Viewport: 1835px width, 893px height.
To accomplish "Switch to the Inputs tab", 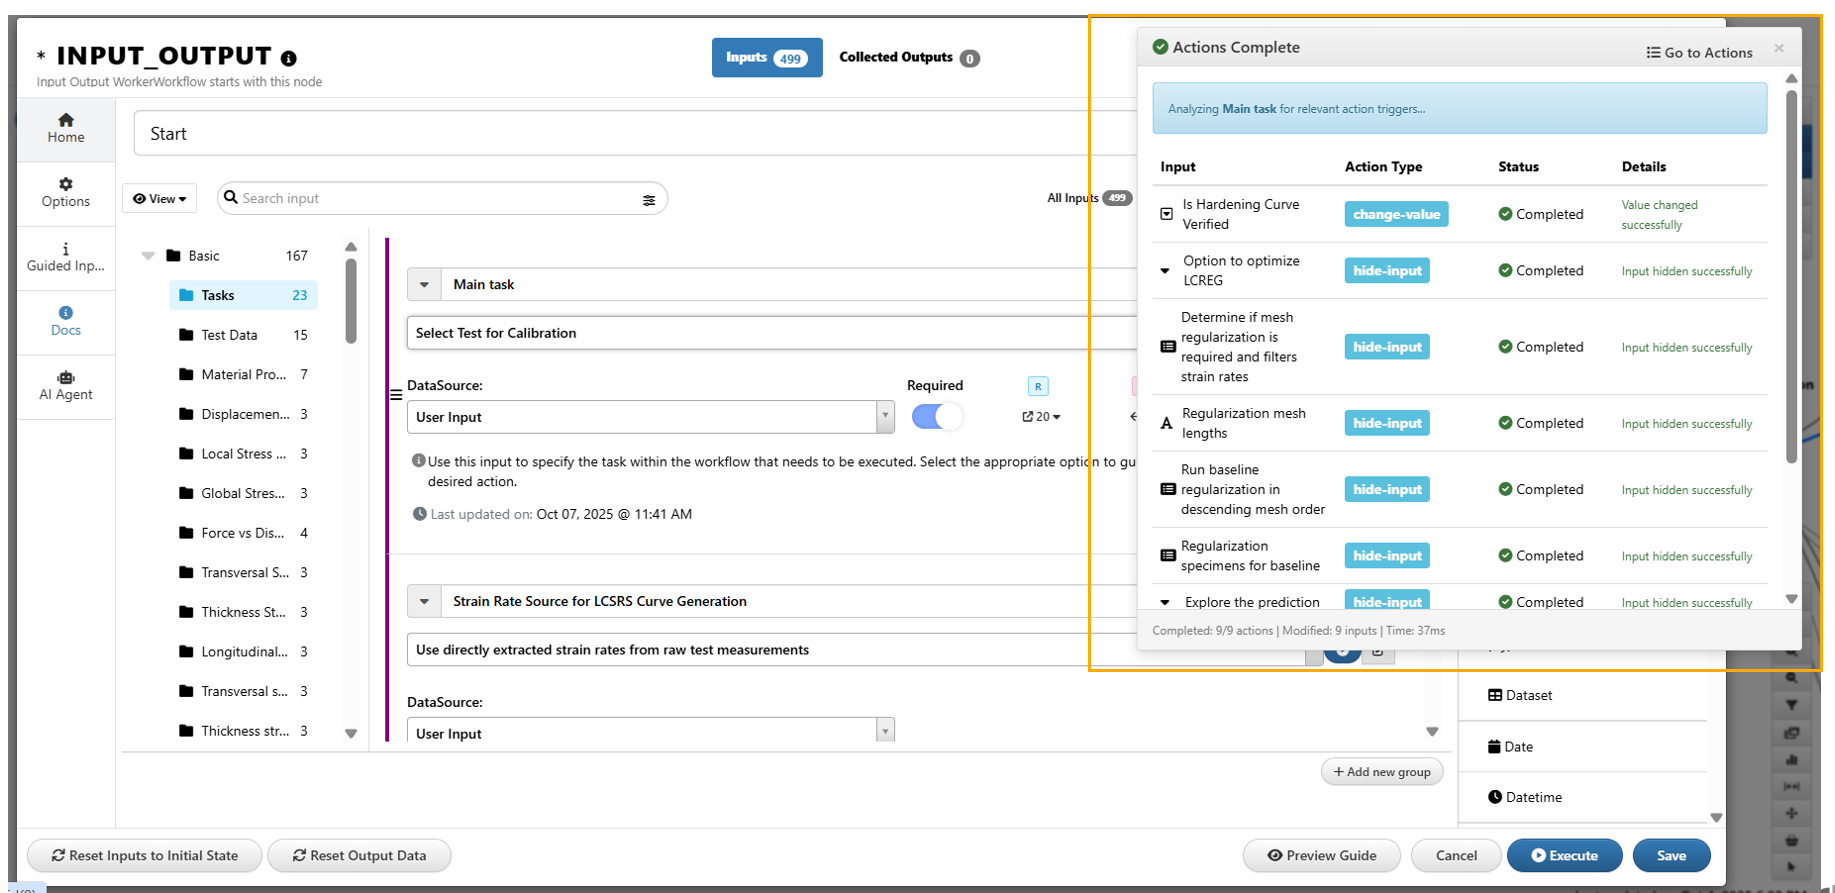I will coord(767,58).
